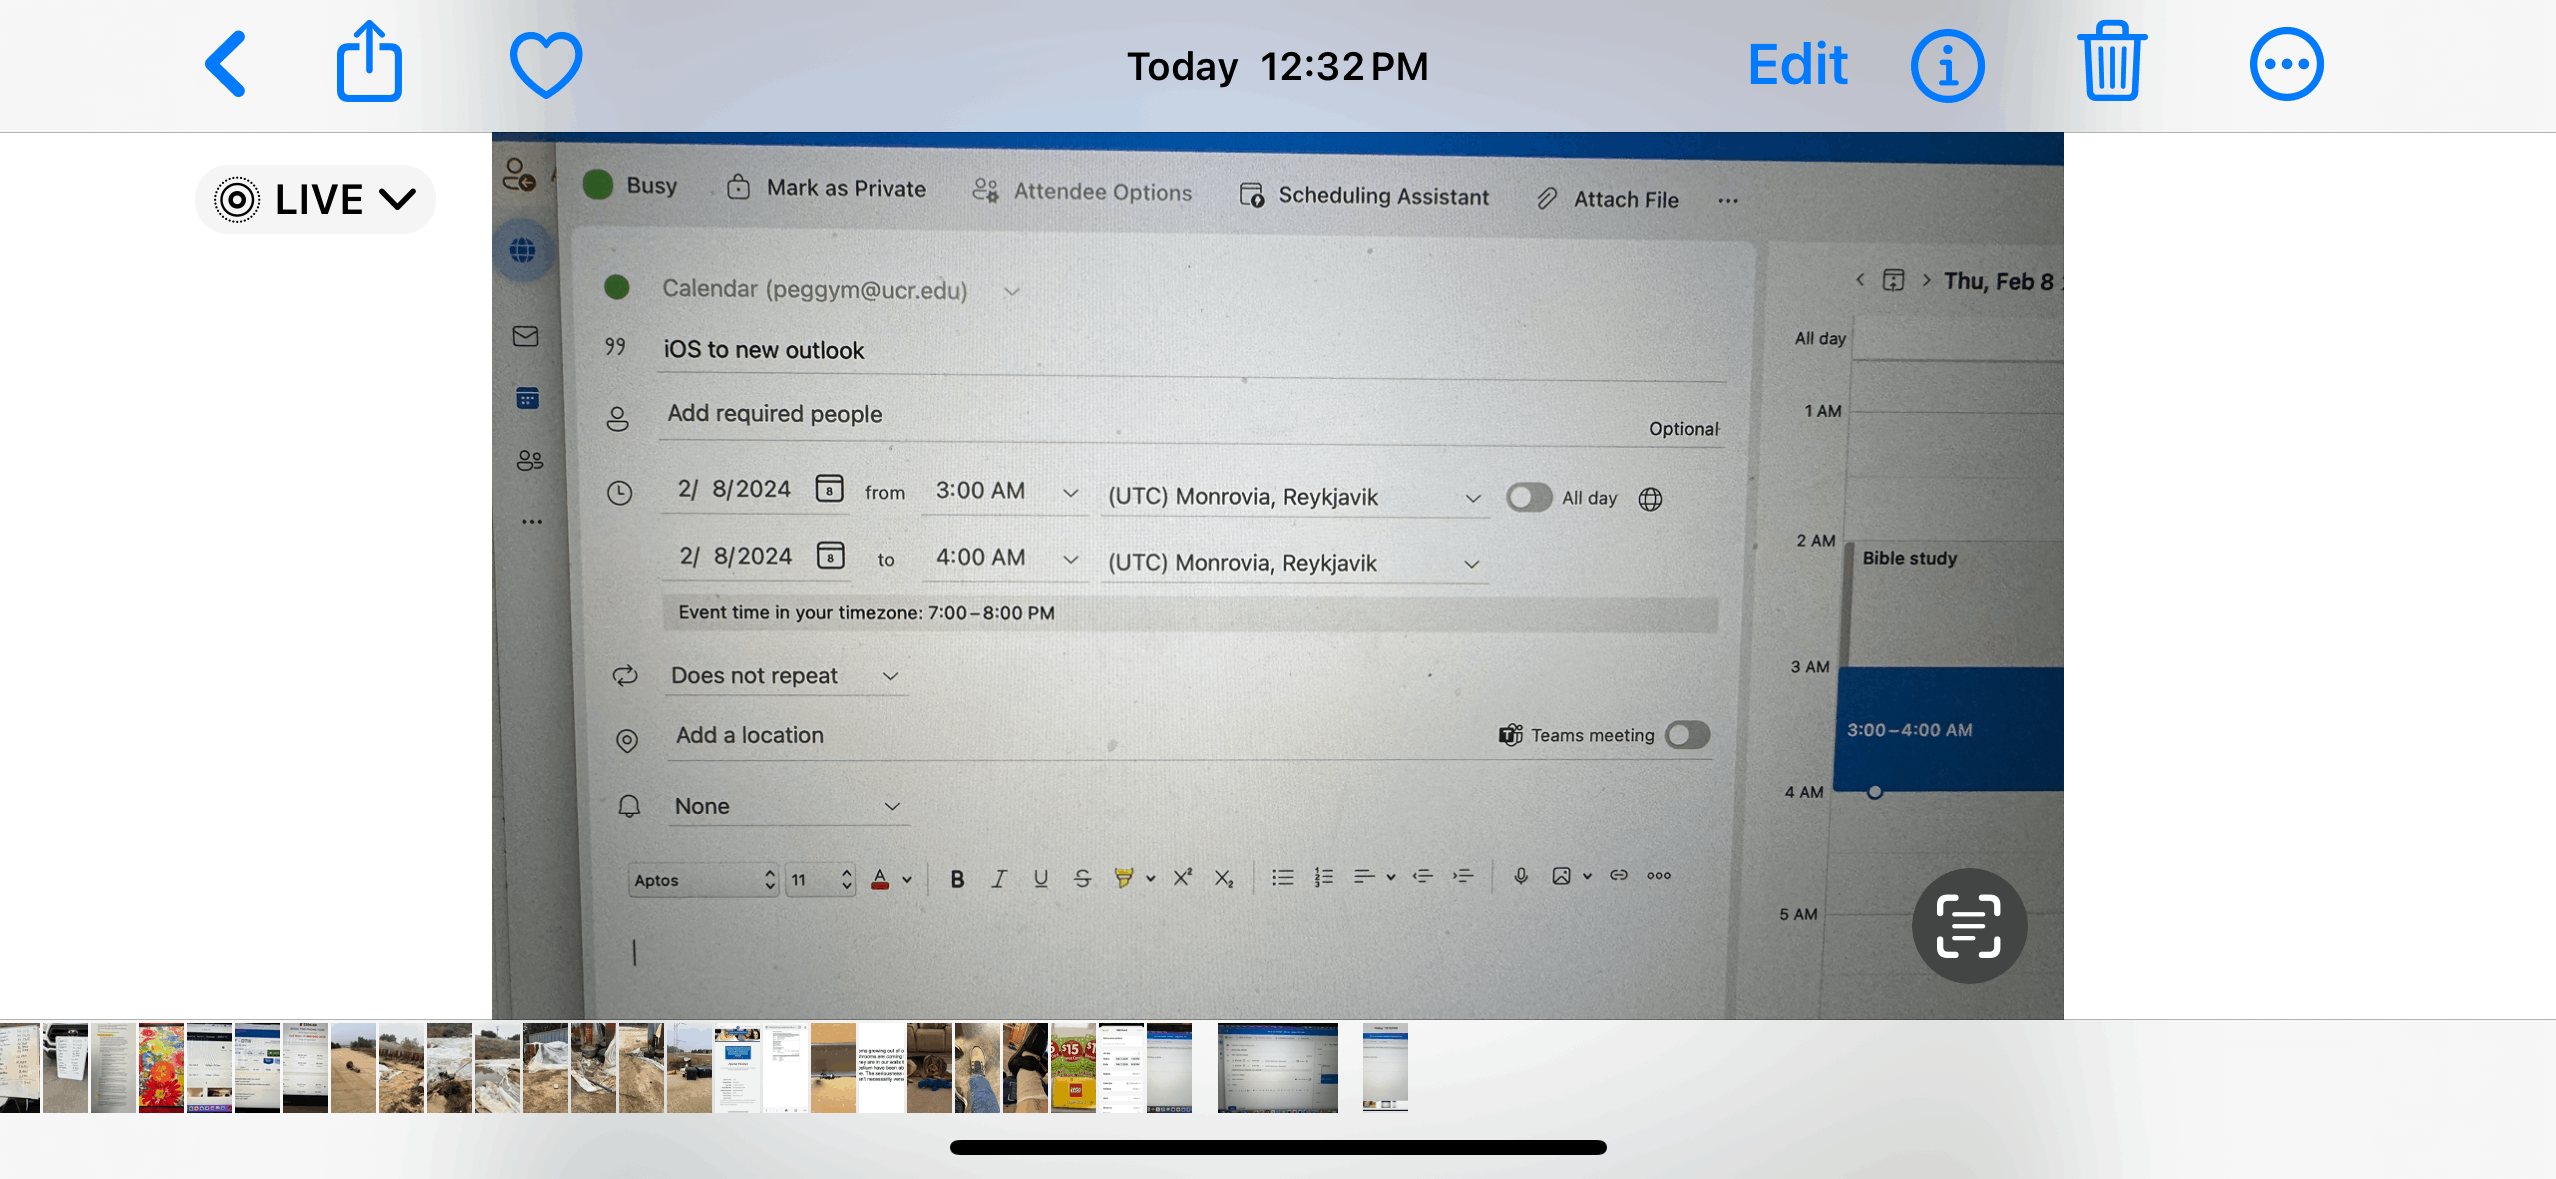Open photo info with the (i) icon
This screenshot has width=2556, height=1179.
(x=1947, y=66)
